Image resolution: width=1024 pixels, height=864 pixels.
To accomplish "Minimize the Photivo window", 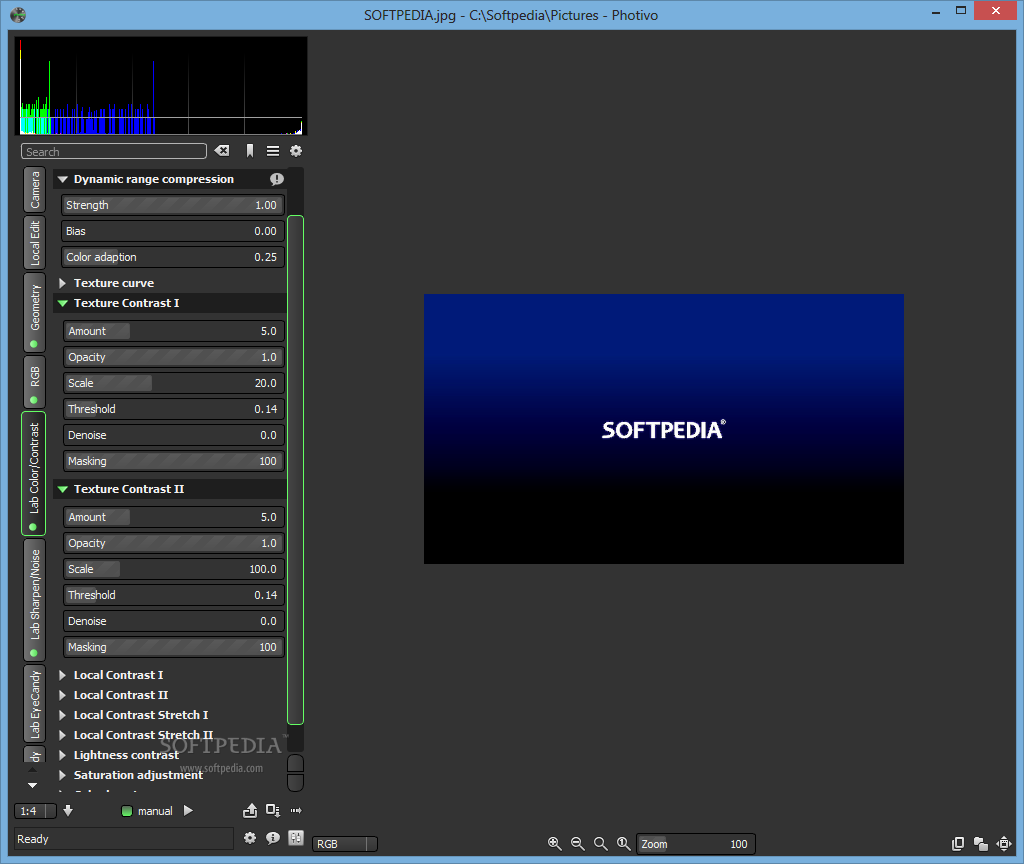I will 936,11.
